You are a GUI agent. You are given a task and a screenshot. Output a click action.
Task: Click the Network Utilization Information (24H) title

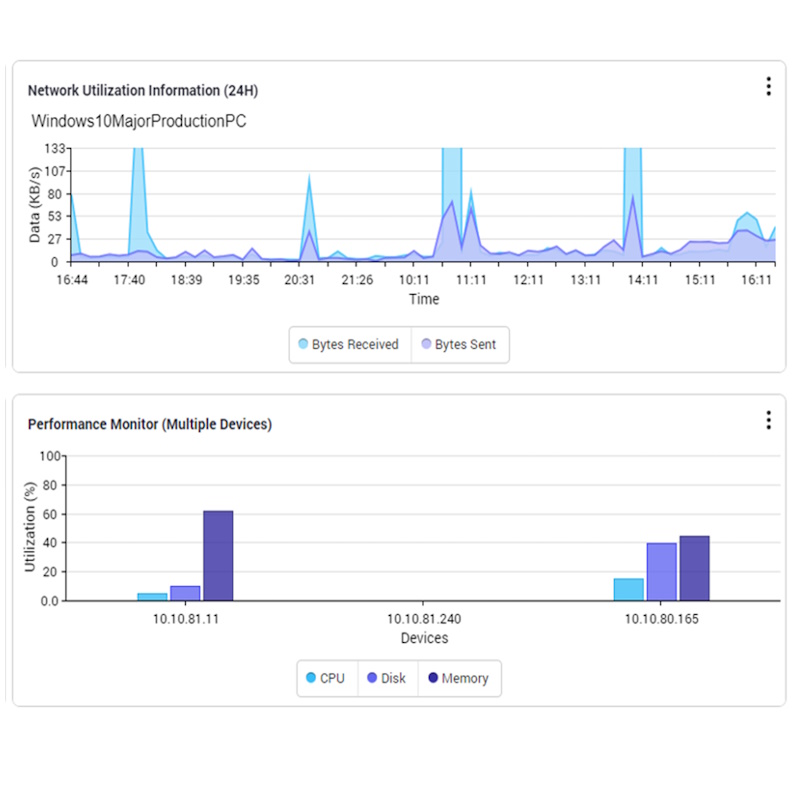143,91
